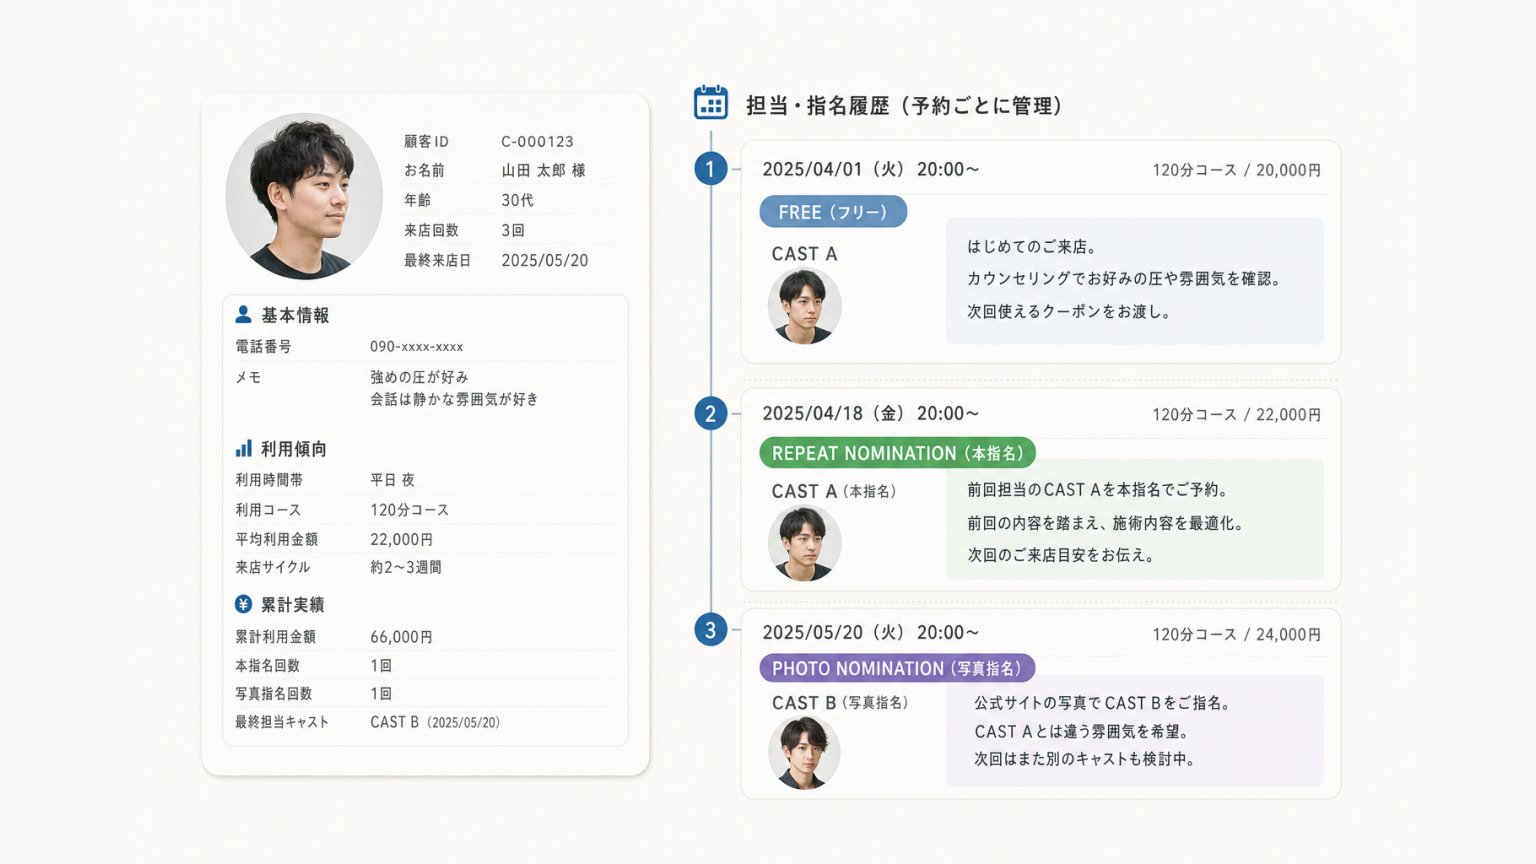Click the age value 30代
1536x864 pixels.
pyautogui.click(x=518, y=200)
